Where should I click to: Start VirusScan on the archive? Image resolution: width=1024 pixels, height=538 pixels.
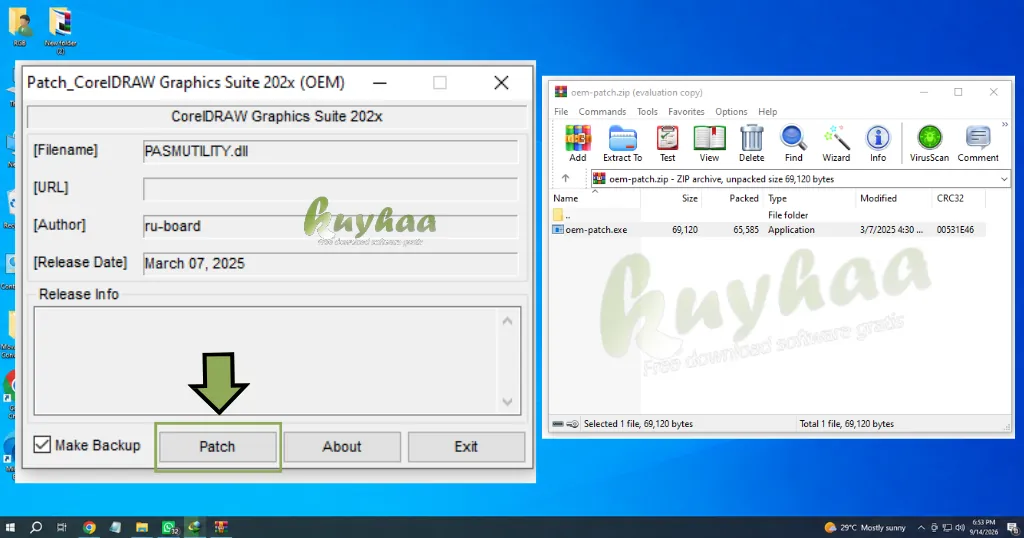point(929,143)
